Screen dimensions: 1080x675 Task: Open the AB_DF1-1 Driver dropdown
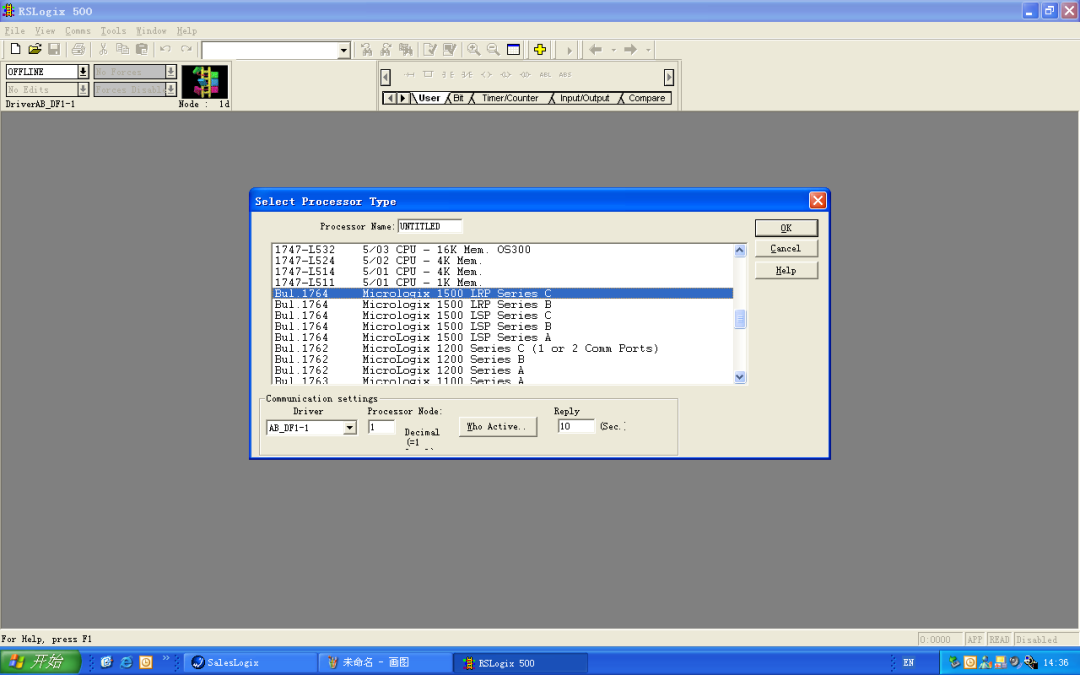click(350, 428)
